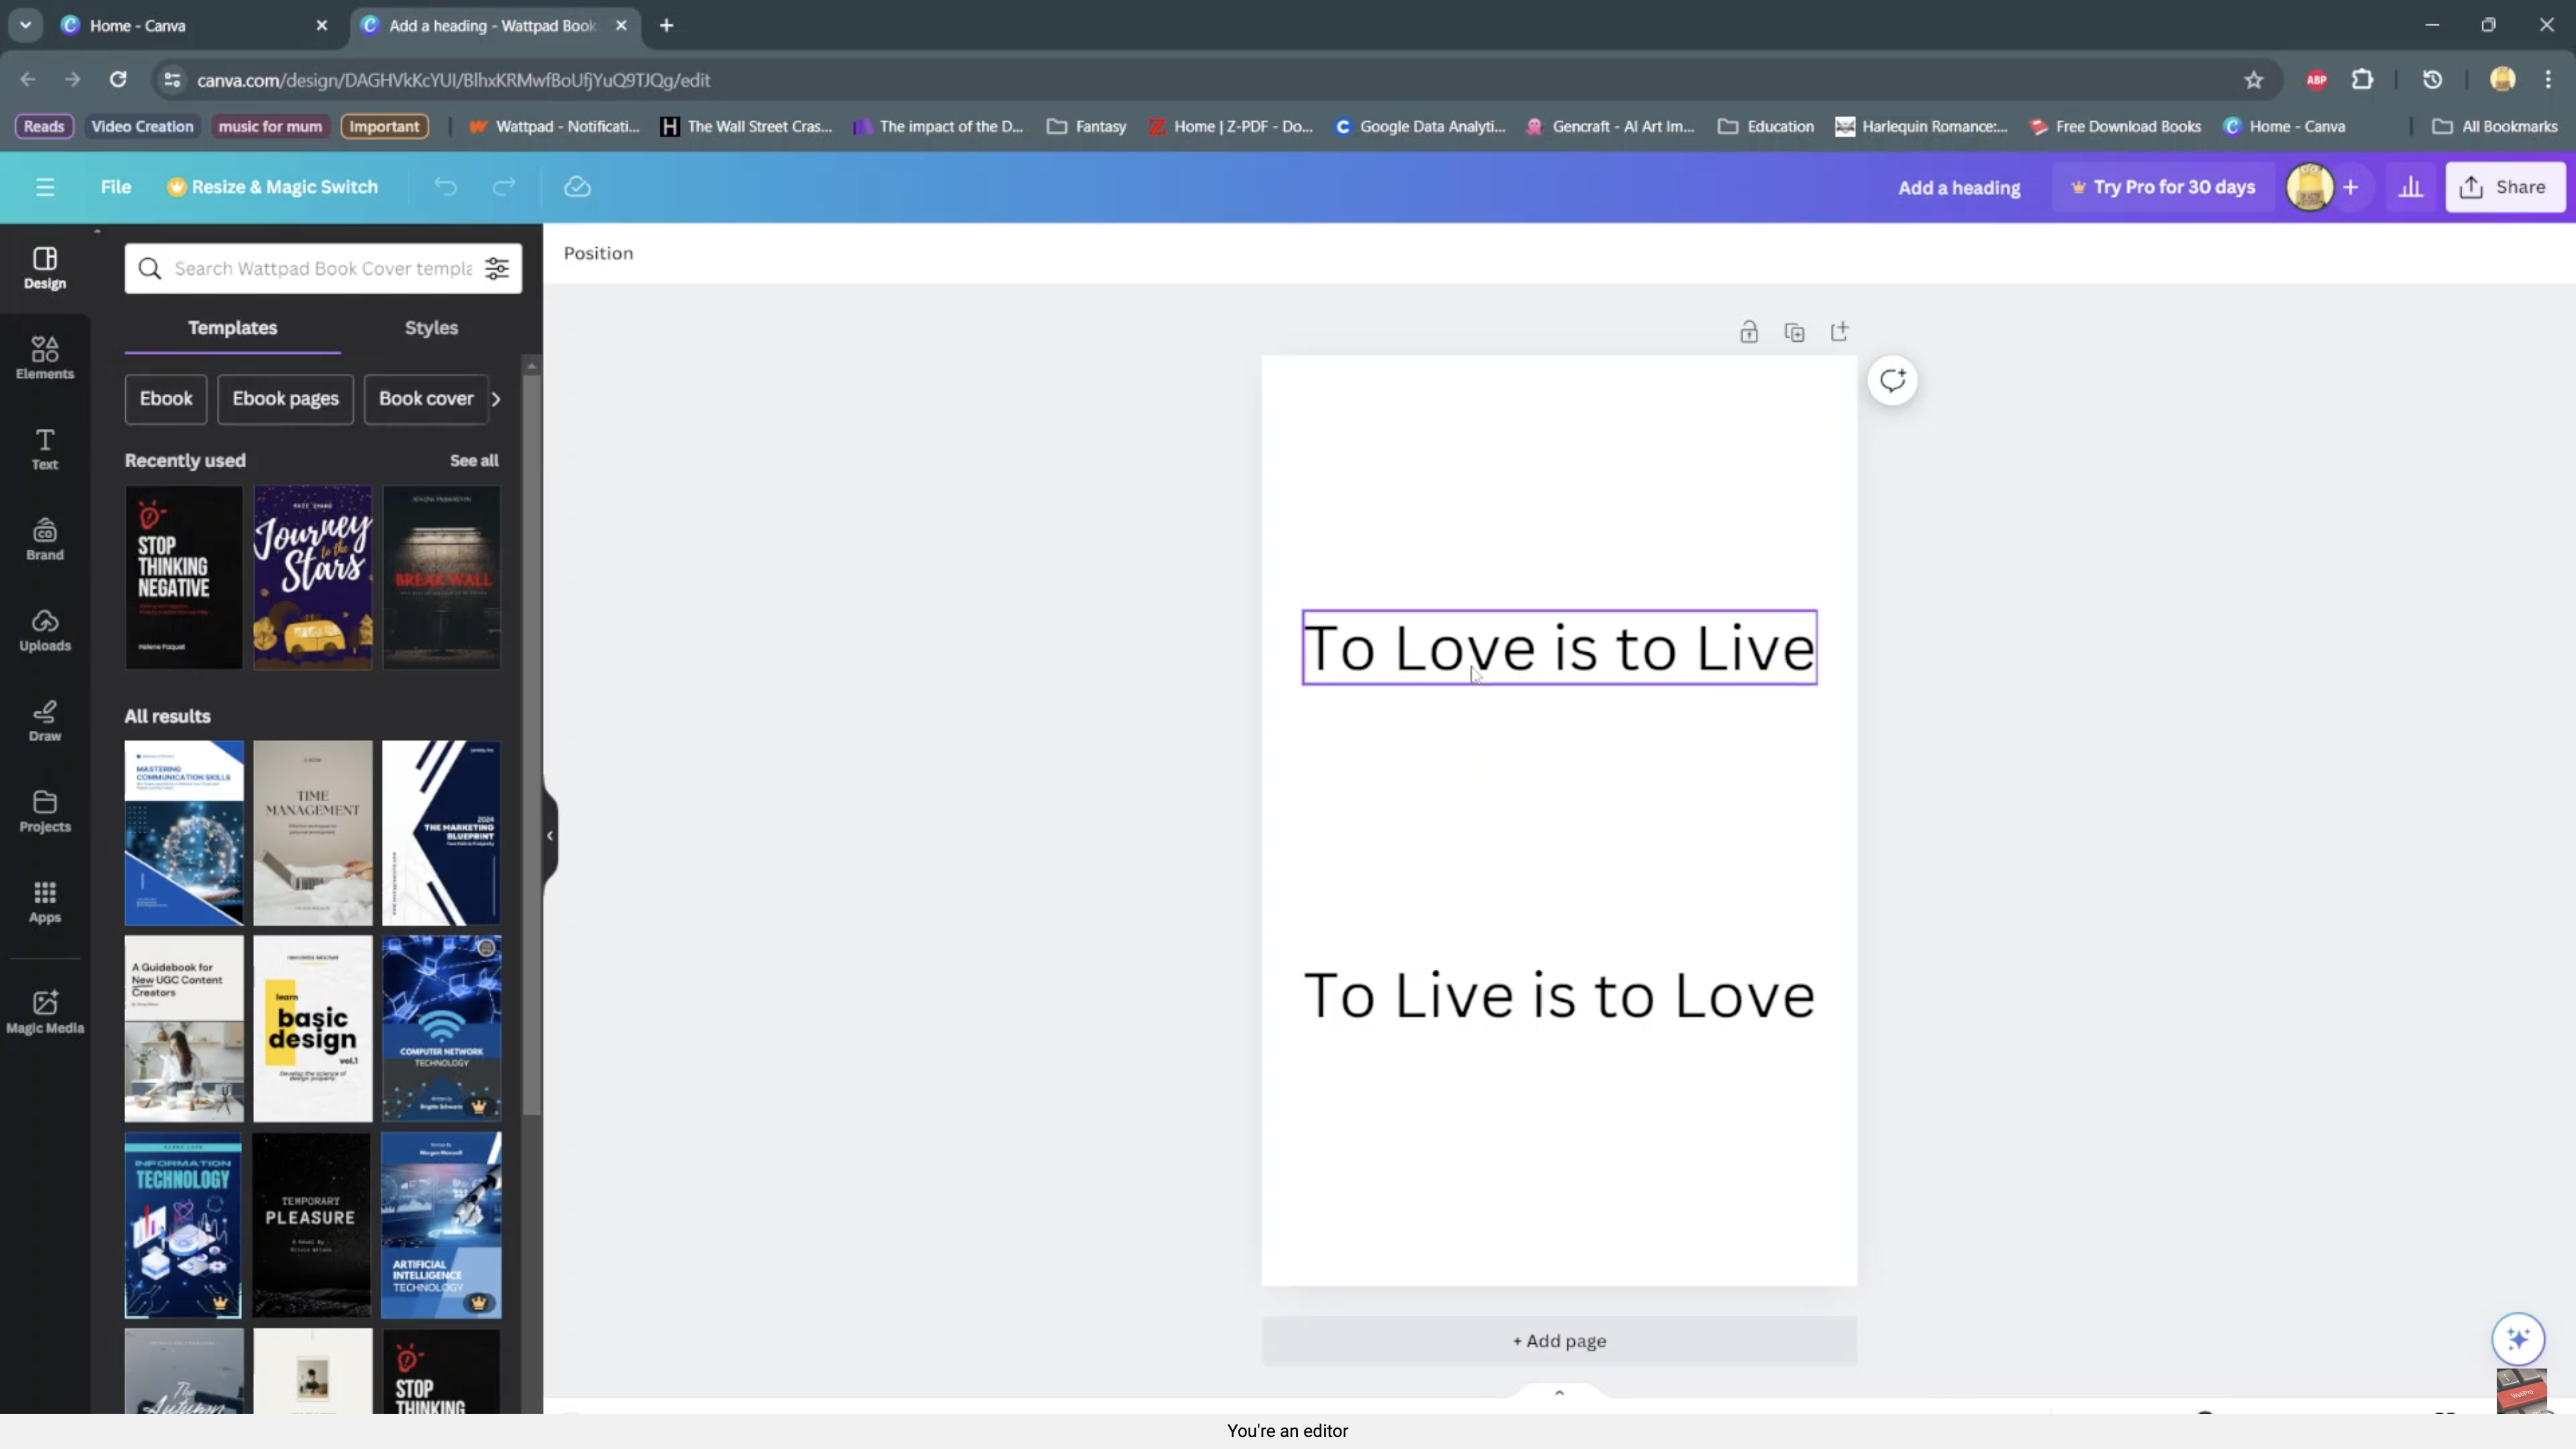Select the Draw tool in sidebar

click(x=45, y=720)
